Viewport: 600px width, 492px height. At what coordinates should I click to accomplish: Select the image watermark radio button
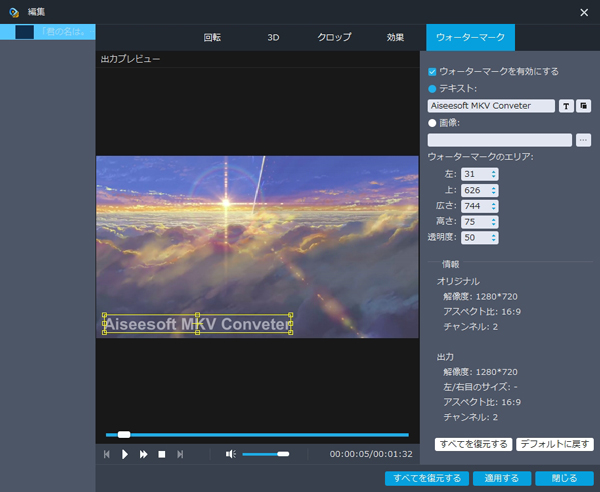coord(432,123)
